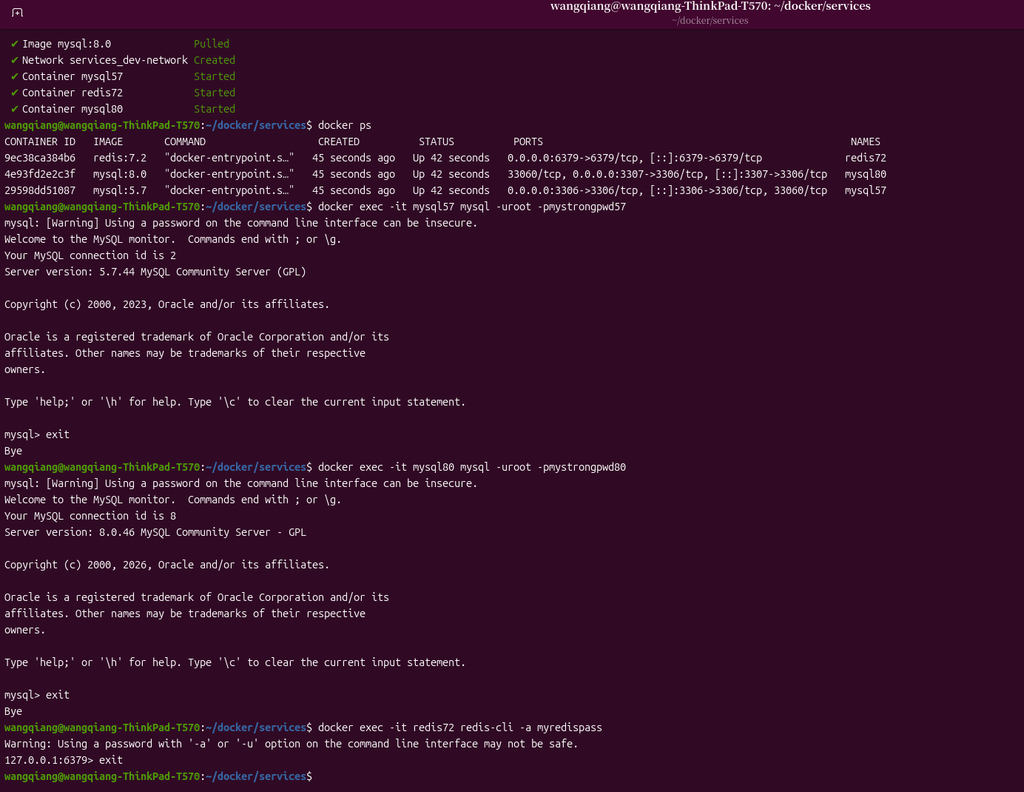Focus the last empty shell prompt line
The image size is (1024, 792).
[159, 776]
